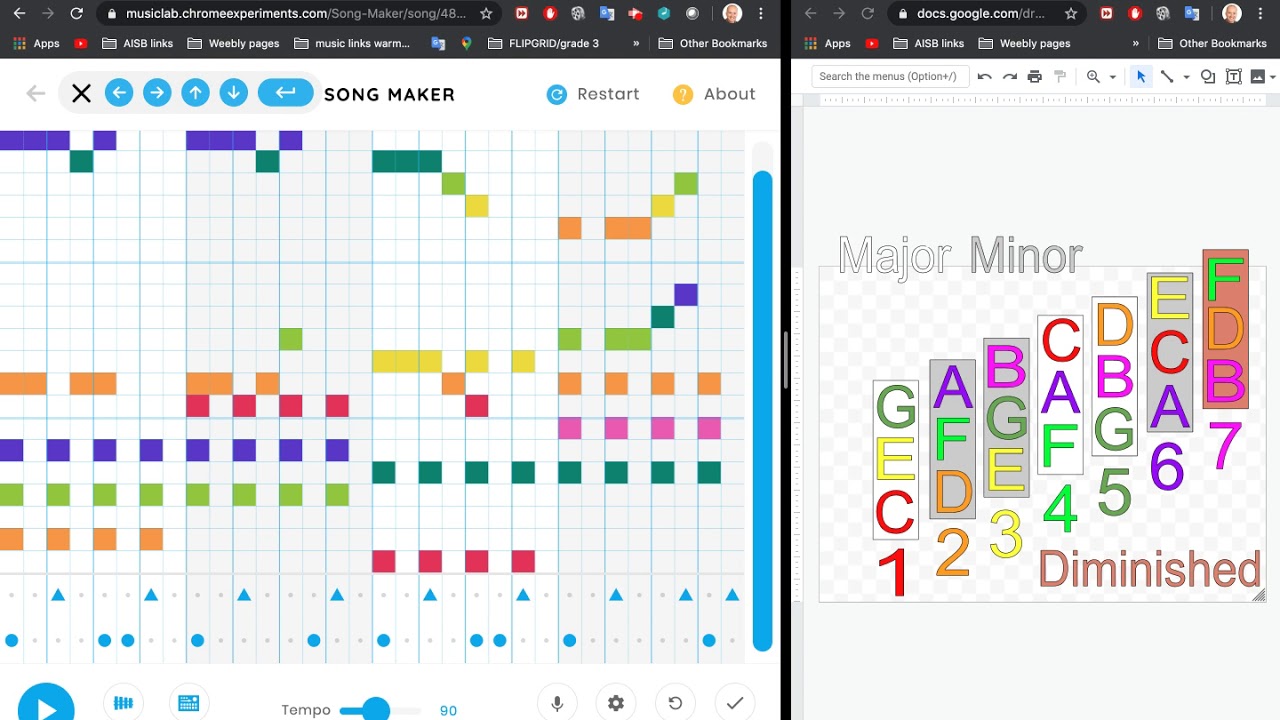This screenshot has width=1280, height=720.
Task: Choose the Image insert tool in Drawings
Action: coord(1257,76)
